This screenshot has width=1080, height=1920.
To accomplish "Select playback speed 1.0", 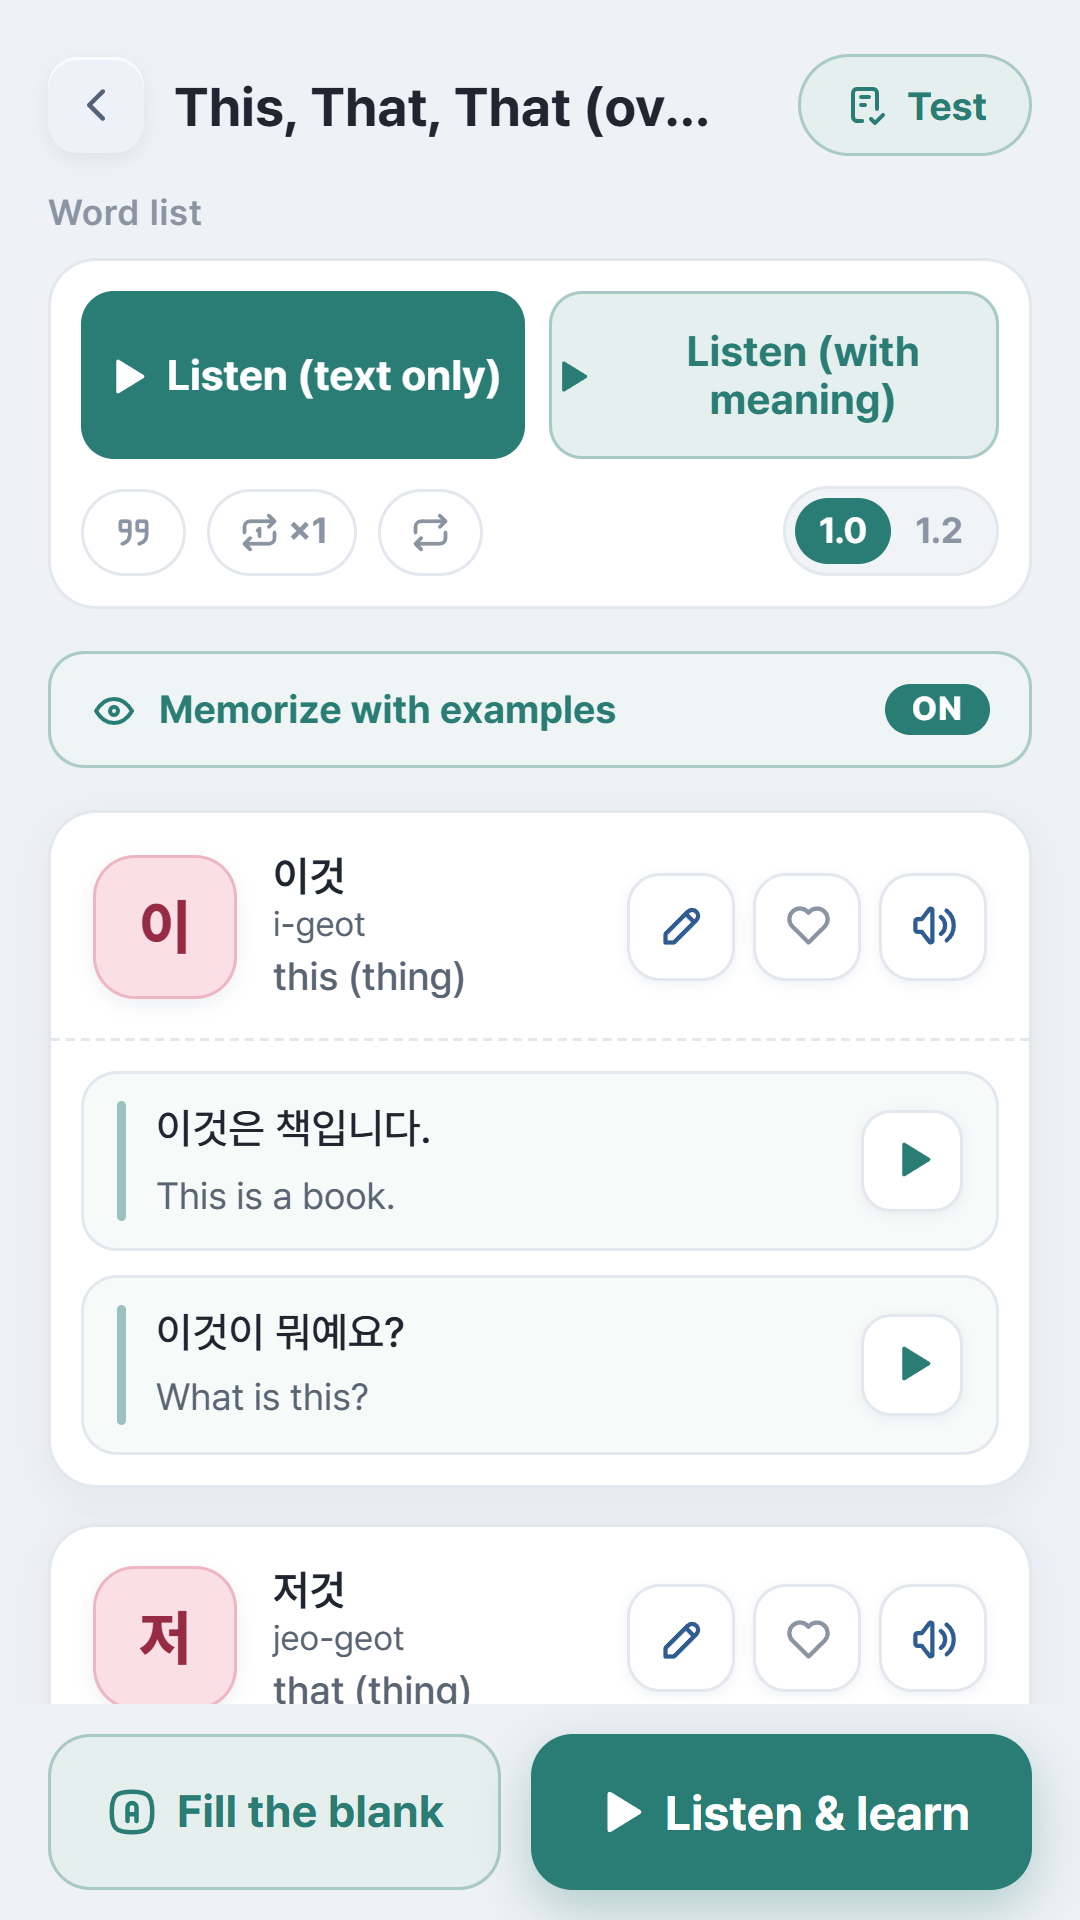I will tap(843, 531).
